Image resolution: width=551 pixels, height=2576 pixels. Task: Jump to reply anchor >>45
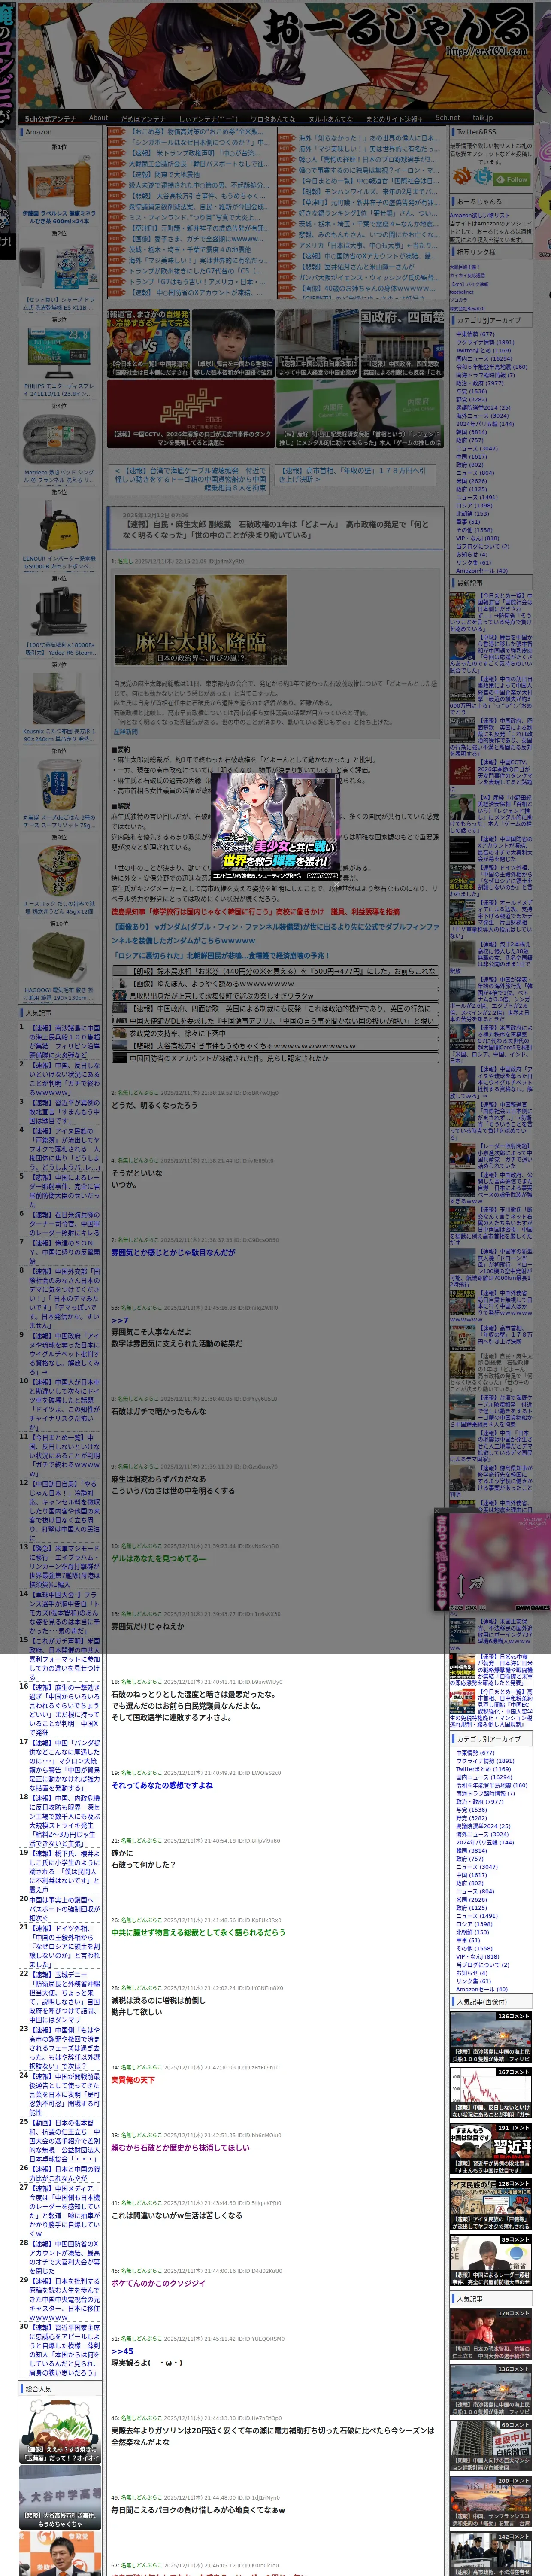pos(121,2351)
